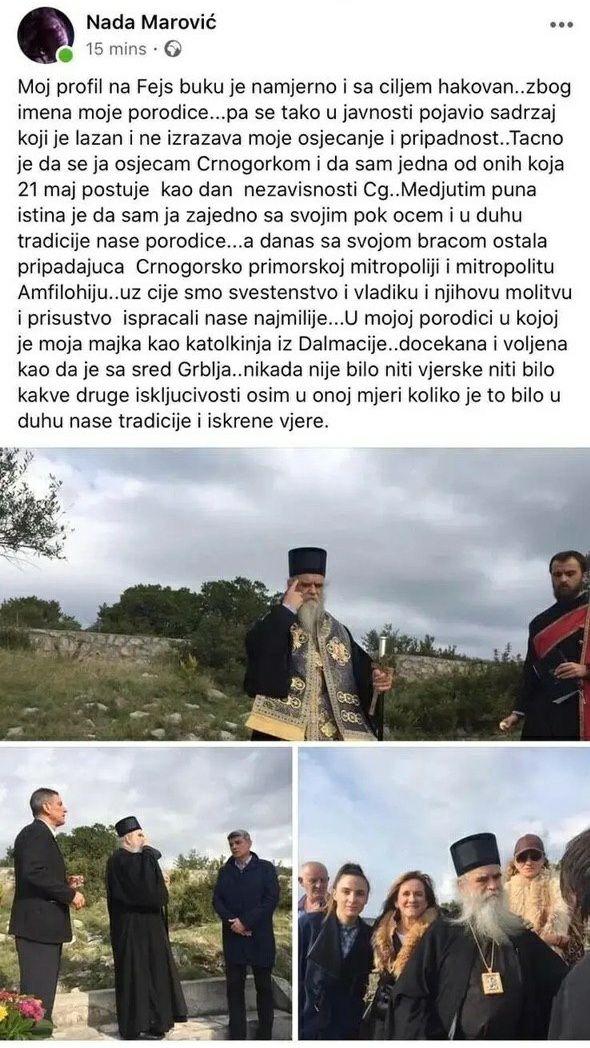Image resolution: width=590 pixels, height=1048 pixels.
Task: Open bottom-left photo of three men standing
Action: click(x=146, y=893)
